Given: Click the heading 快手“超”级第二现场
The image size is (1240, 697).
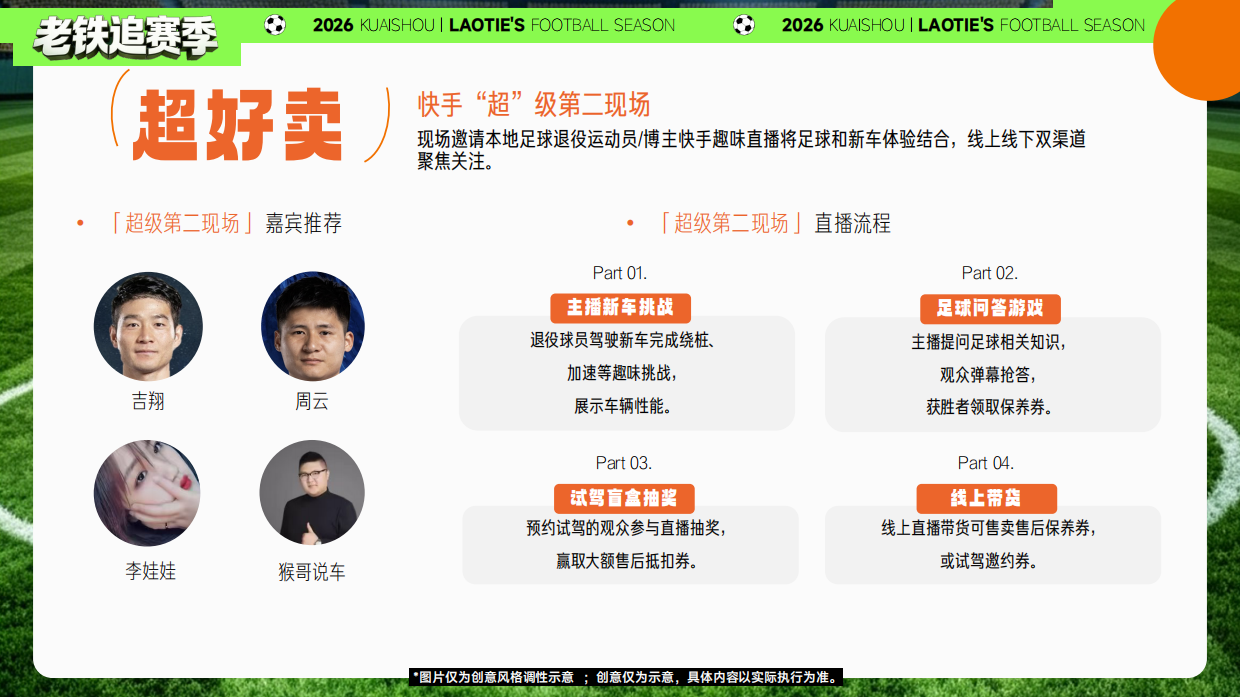Looking at the screenshot, I should pos(534,105).
